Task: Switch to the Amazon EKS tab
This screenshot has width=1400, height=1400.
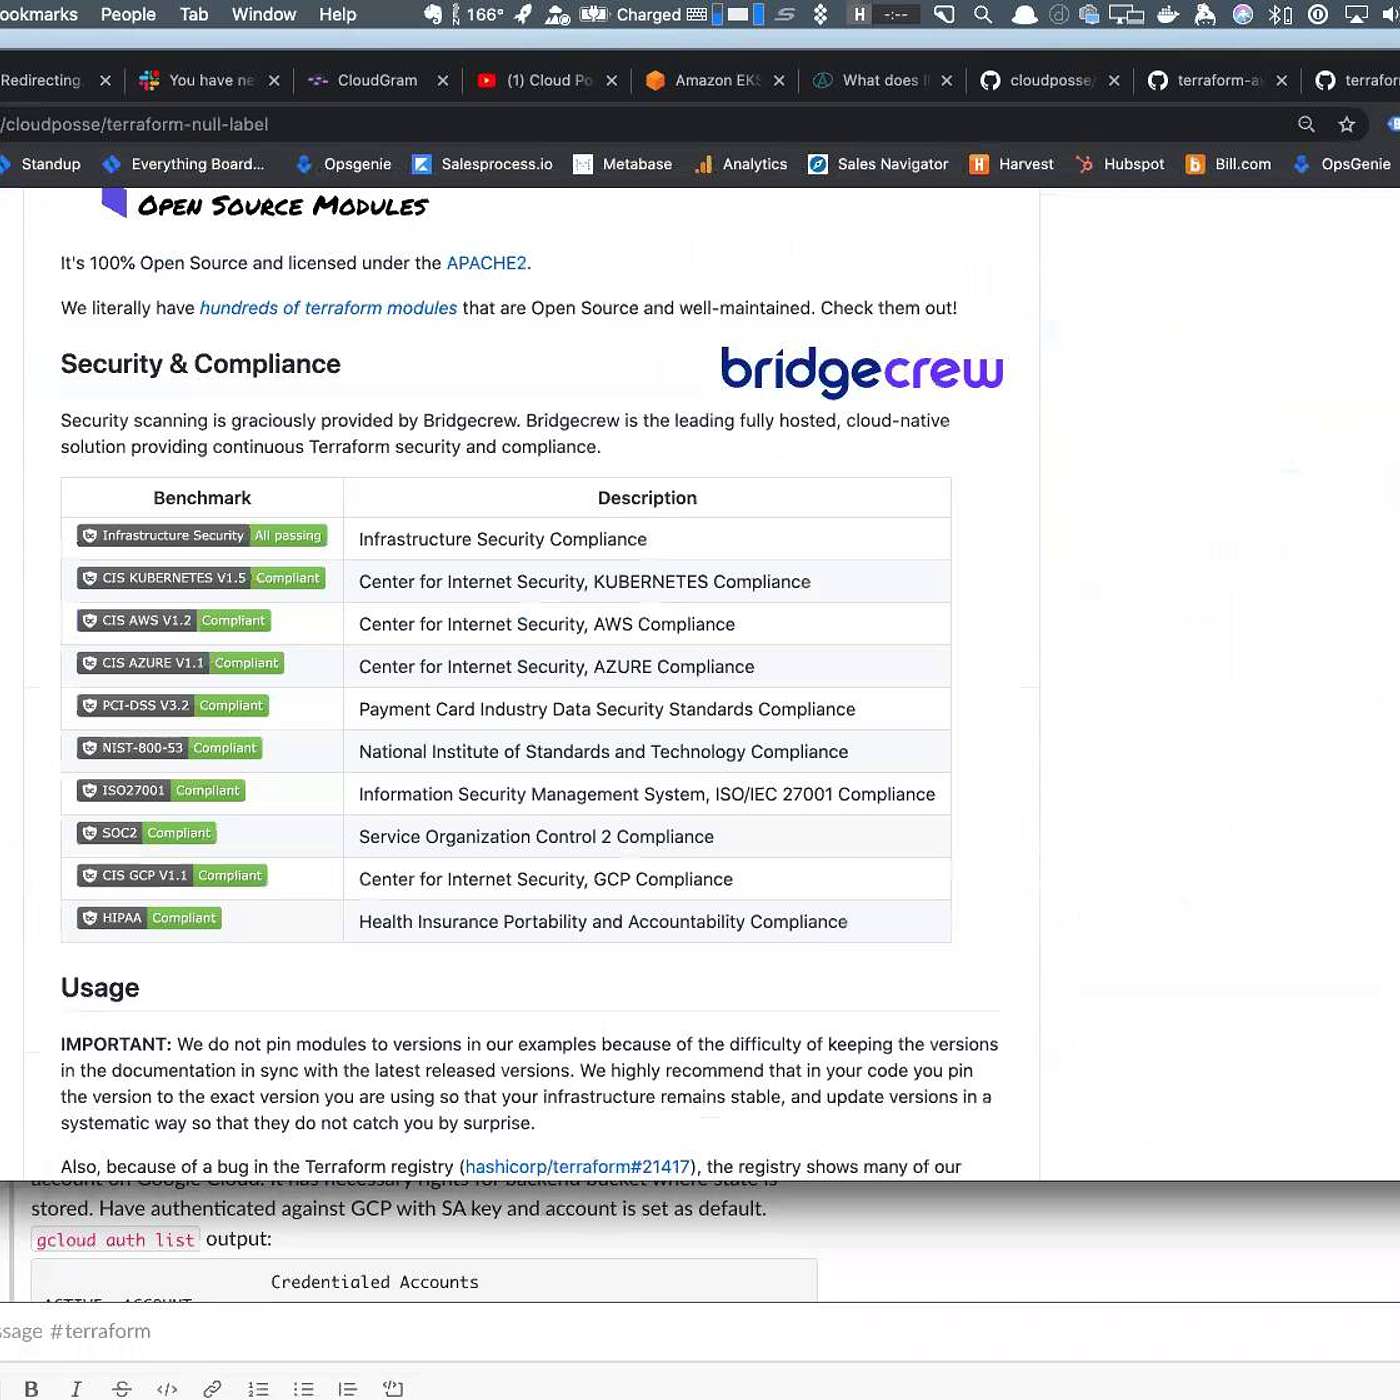Action: tap(715, 80)
